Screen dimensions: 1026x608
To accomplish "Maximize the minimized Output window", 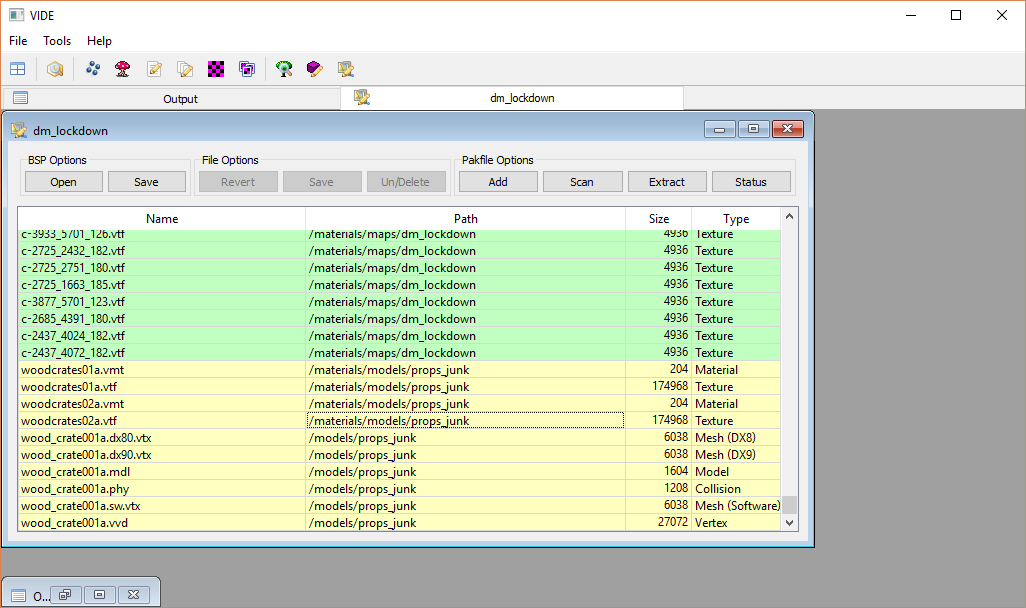I will 99,595.
